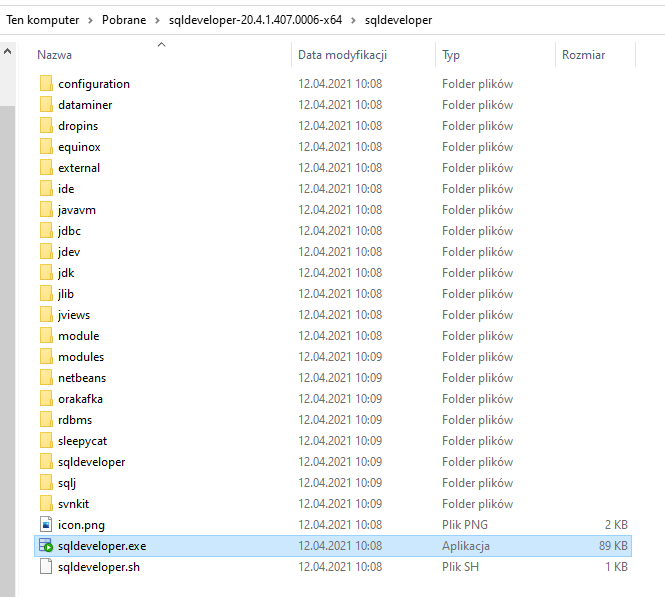Click the svnkit folder icon
Image resolution: width=665 pixels, height=597 pixels.
46,504
